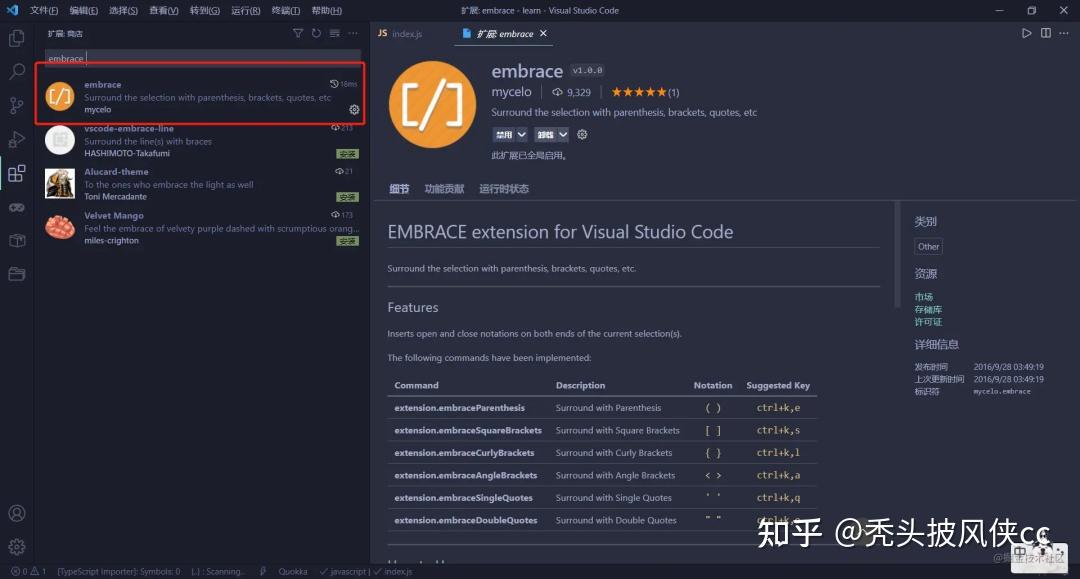Expand the 卸载 uninstall dropdown arrow
The width and height of the screenshot is (1080, 579).
(563, 134)
